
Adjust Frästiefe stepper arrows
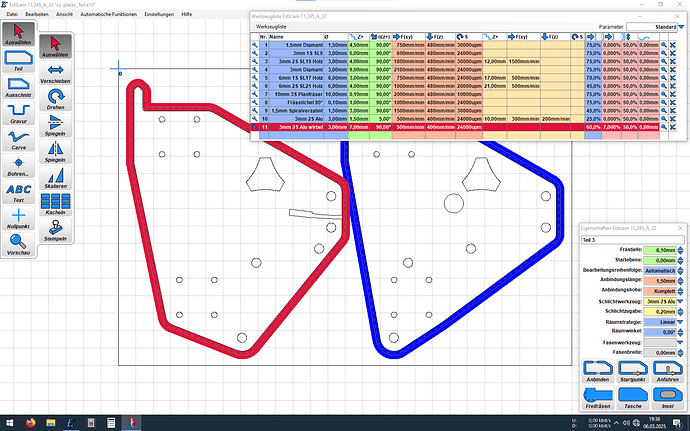(x=680, y=250)
